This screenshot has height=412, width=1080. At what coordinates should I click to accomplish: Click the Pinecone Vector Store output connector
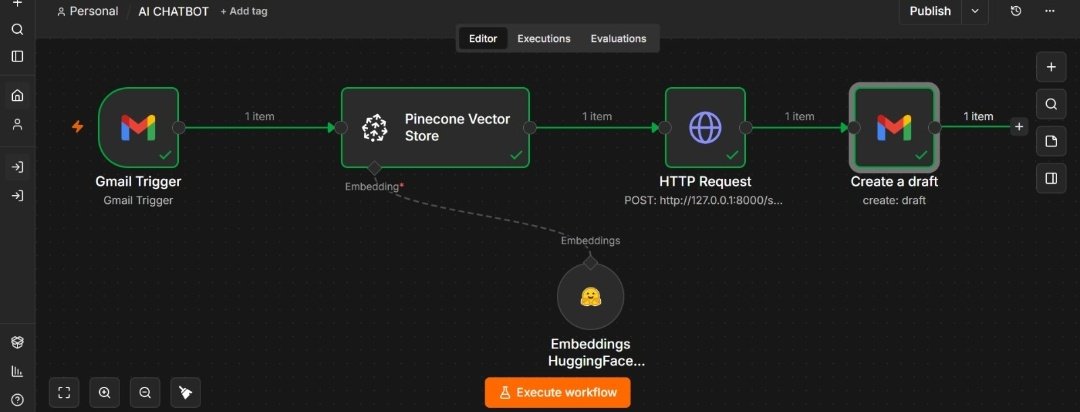click(x=530, y=127)
